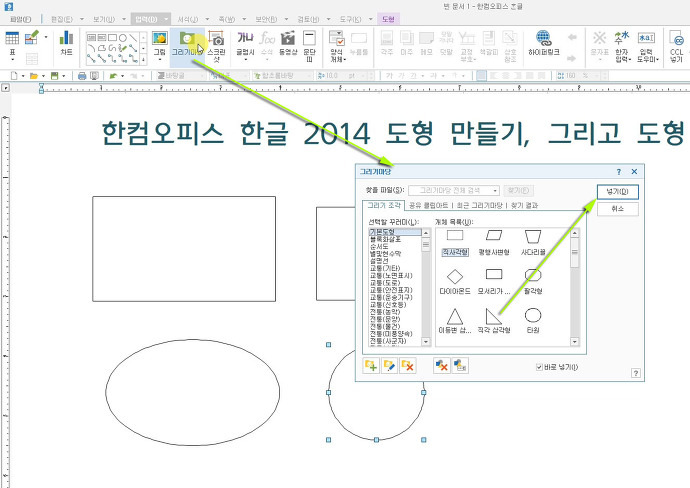The image size is (690, 488).
Task: Select the ellipse shape in ribbon gallery
Action: click(123, 38)
